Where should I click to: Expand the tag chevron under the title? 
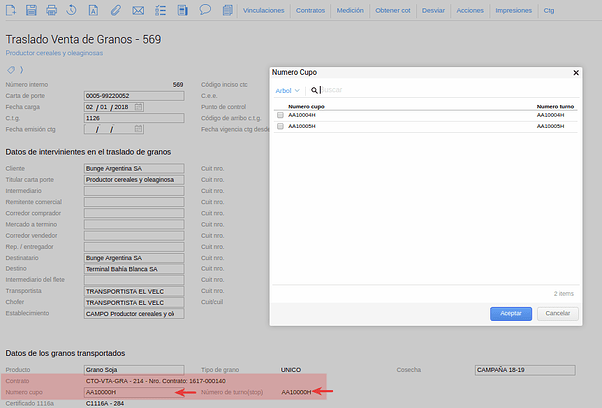click(21, 70)
